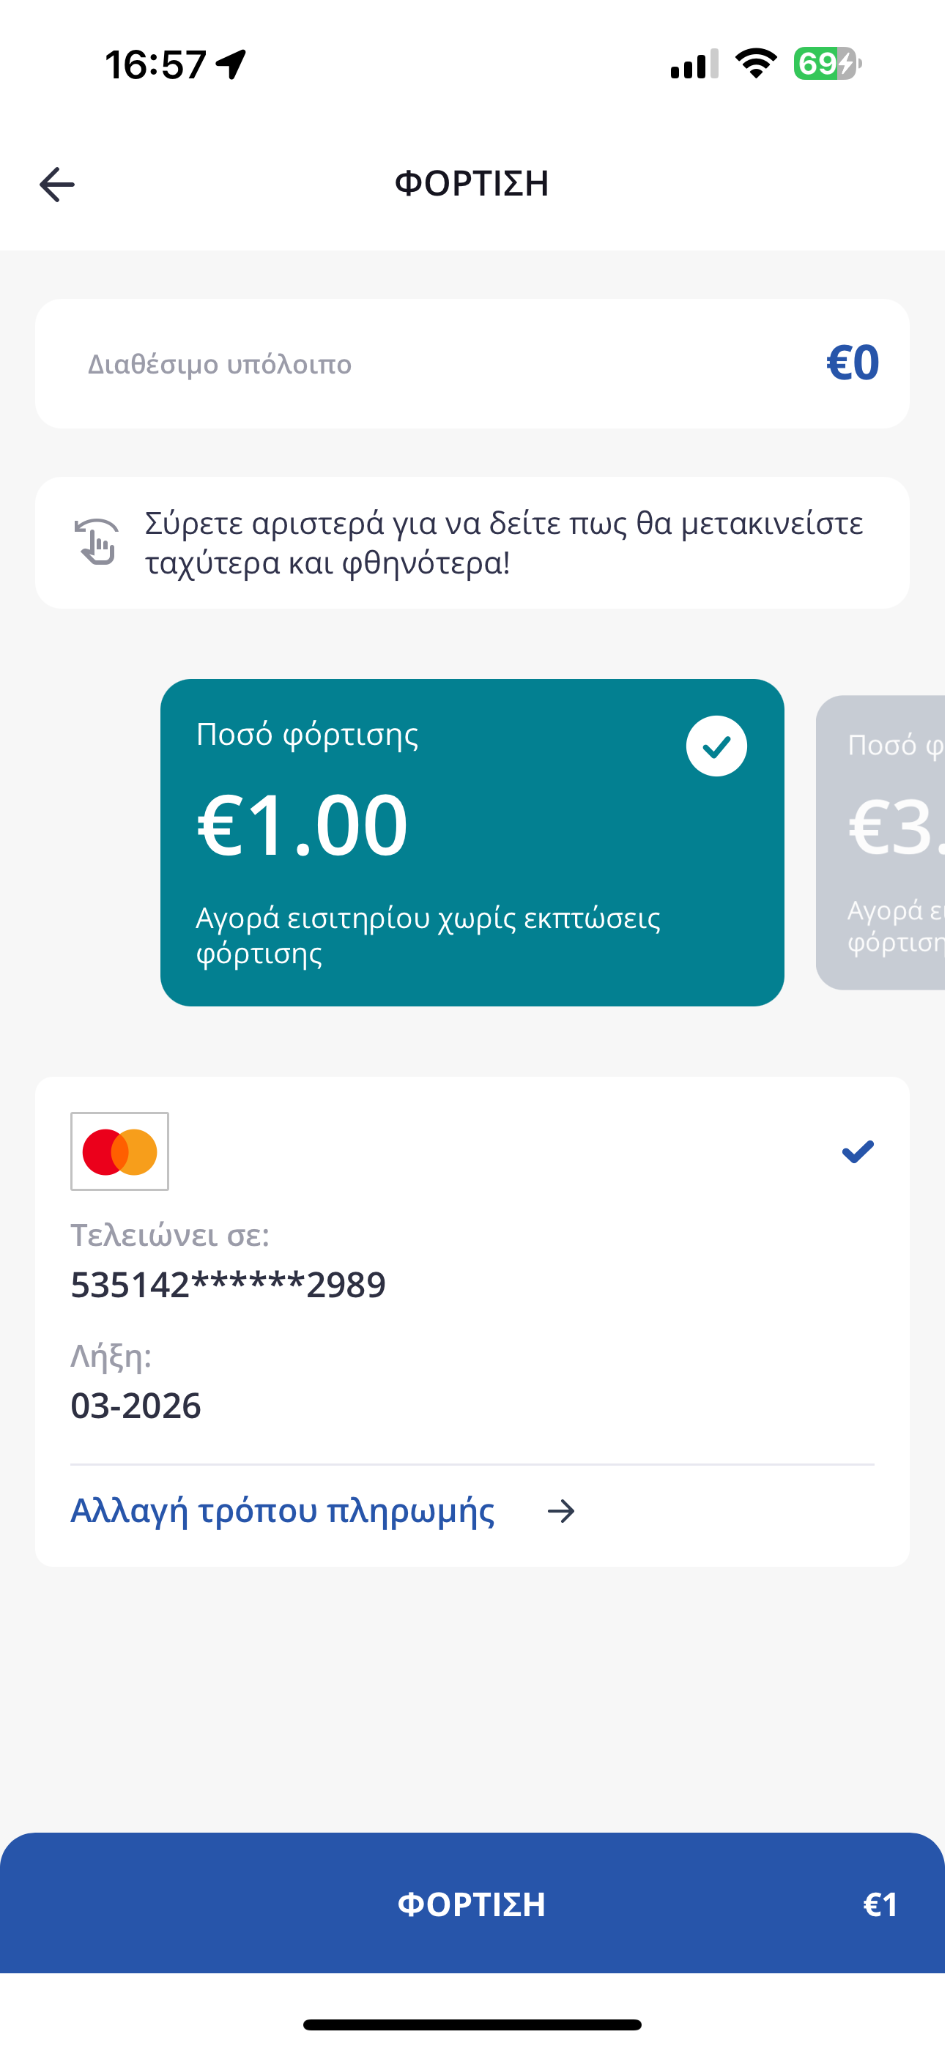This screenshot has height=2048, width=945.
Task: Tap the swipe-left hand gesture icon
Action: point(97,542)
